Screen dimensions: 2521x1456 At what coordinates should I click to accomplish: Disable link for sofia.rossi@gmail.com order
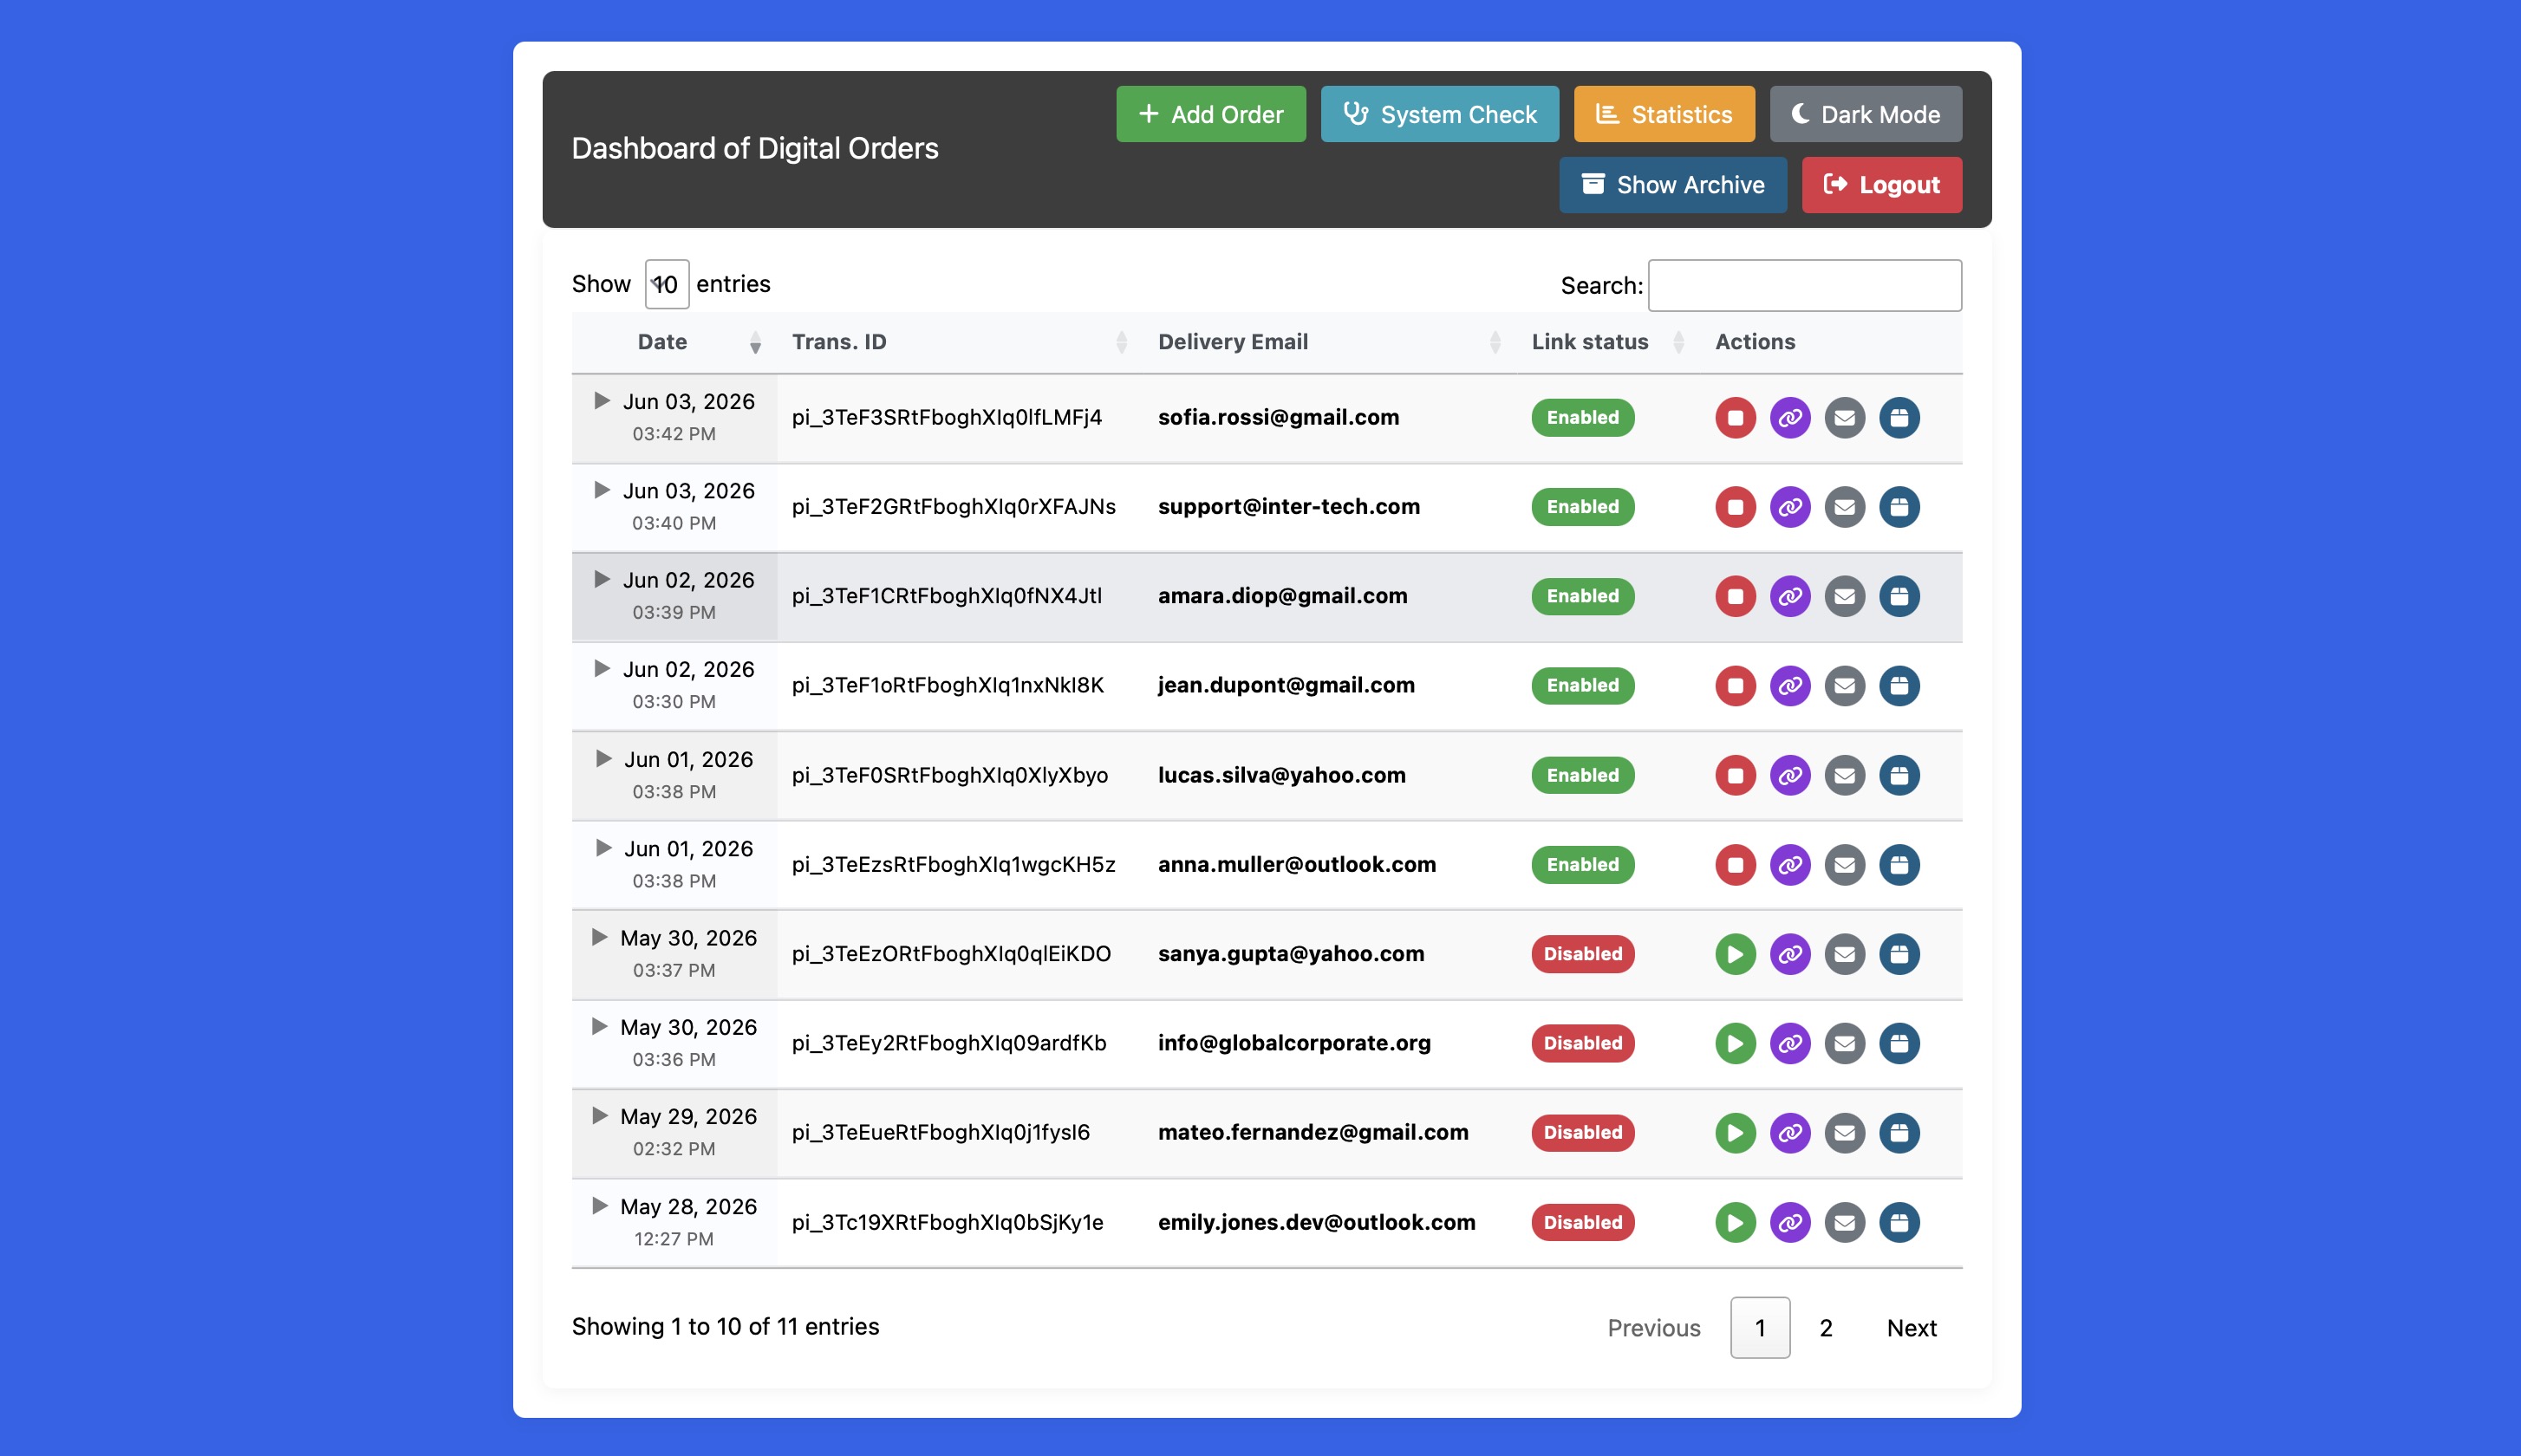click(x=1735, y=417)
